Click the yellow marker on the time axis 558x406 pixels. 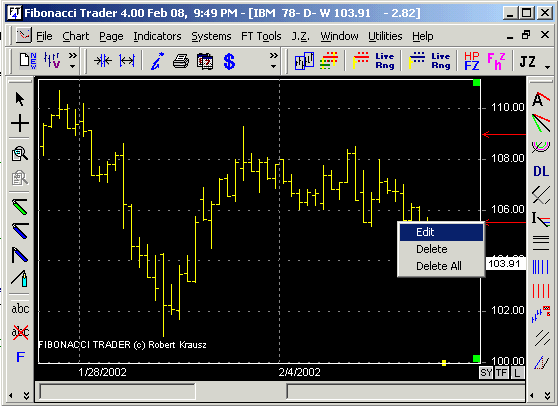click(x=444, y=363)
